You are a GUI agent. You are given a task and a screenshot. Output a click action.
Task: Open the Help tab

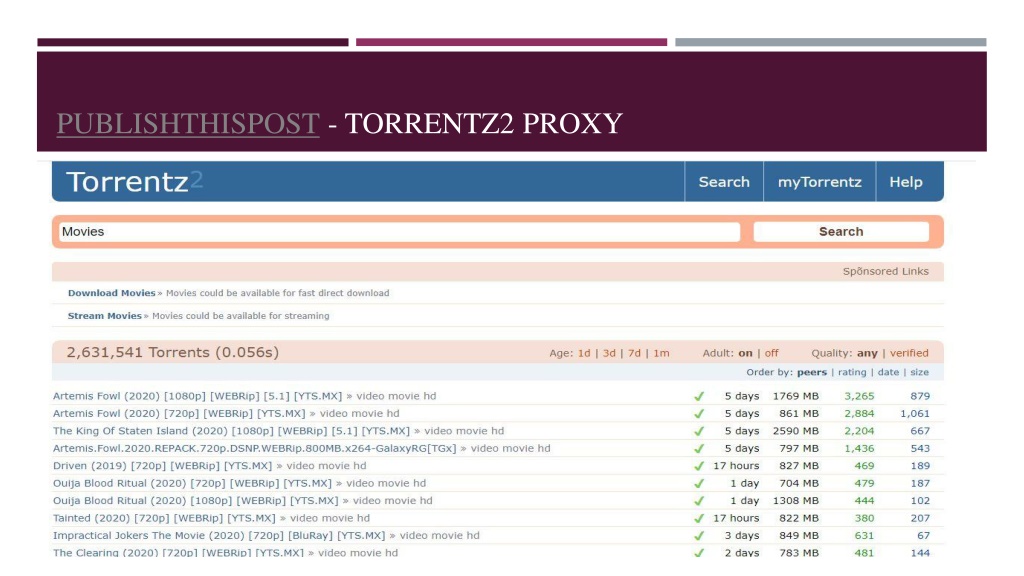point(906,182)
